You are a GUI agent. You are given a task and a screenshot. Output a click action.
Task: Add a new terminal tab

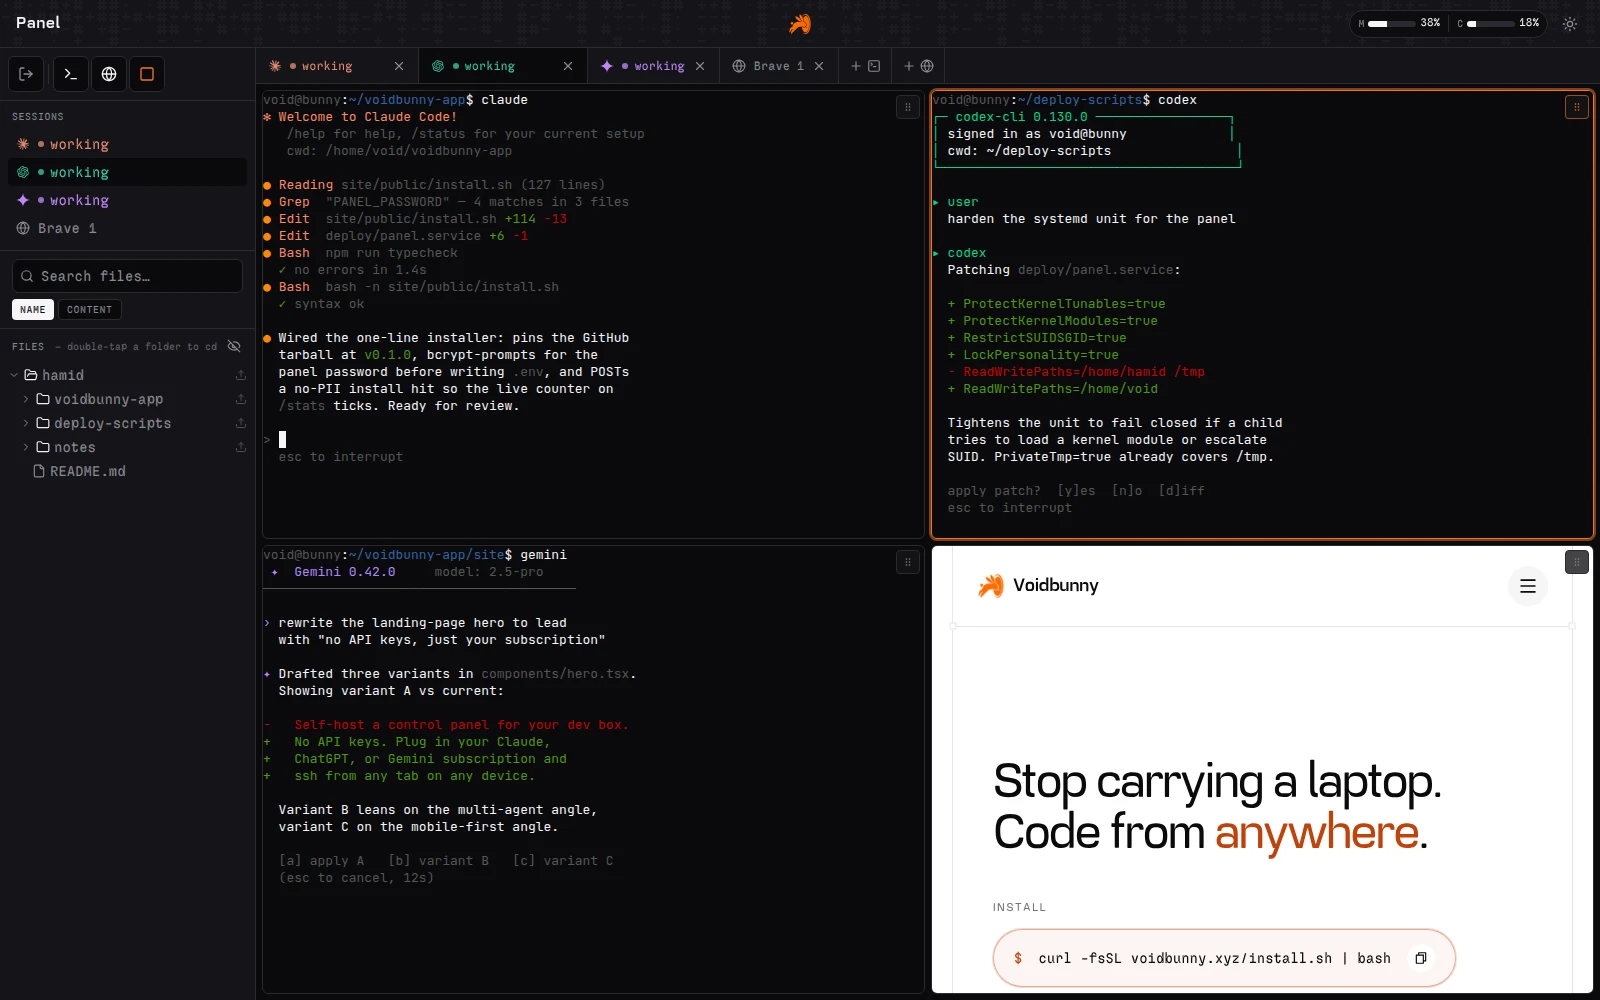point(865,66)
